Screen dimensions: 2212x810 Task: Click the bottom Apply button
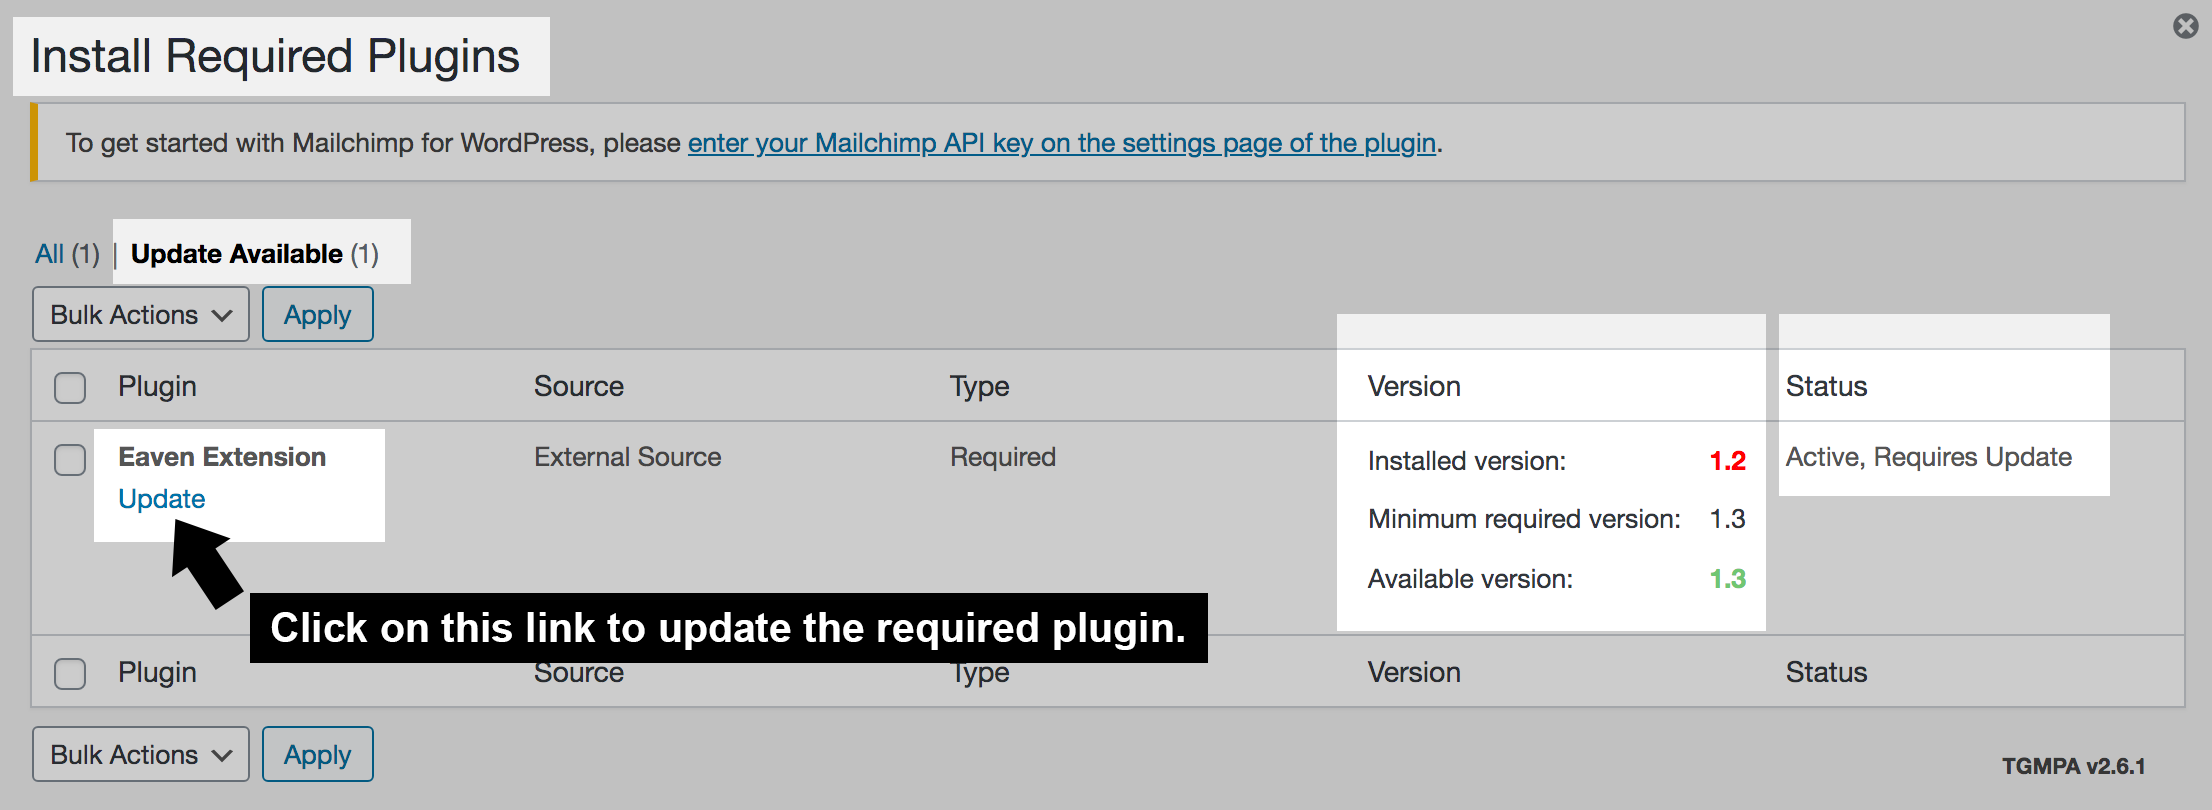coord(318,754)
